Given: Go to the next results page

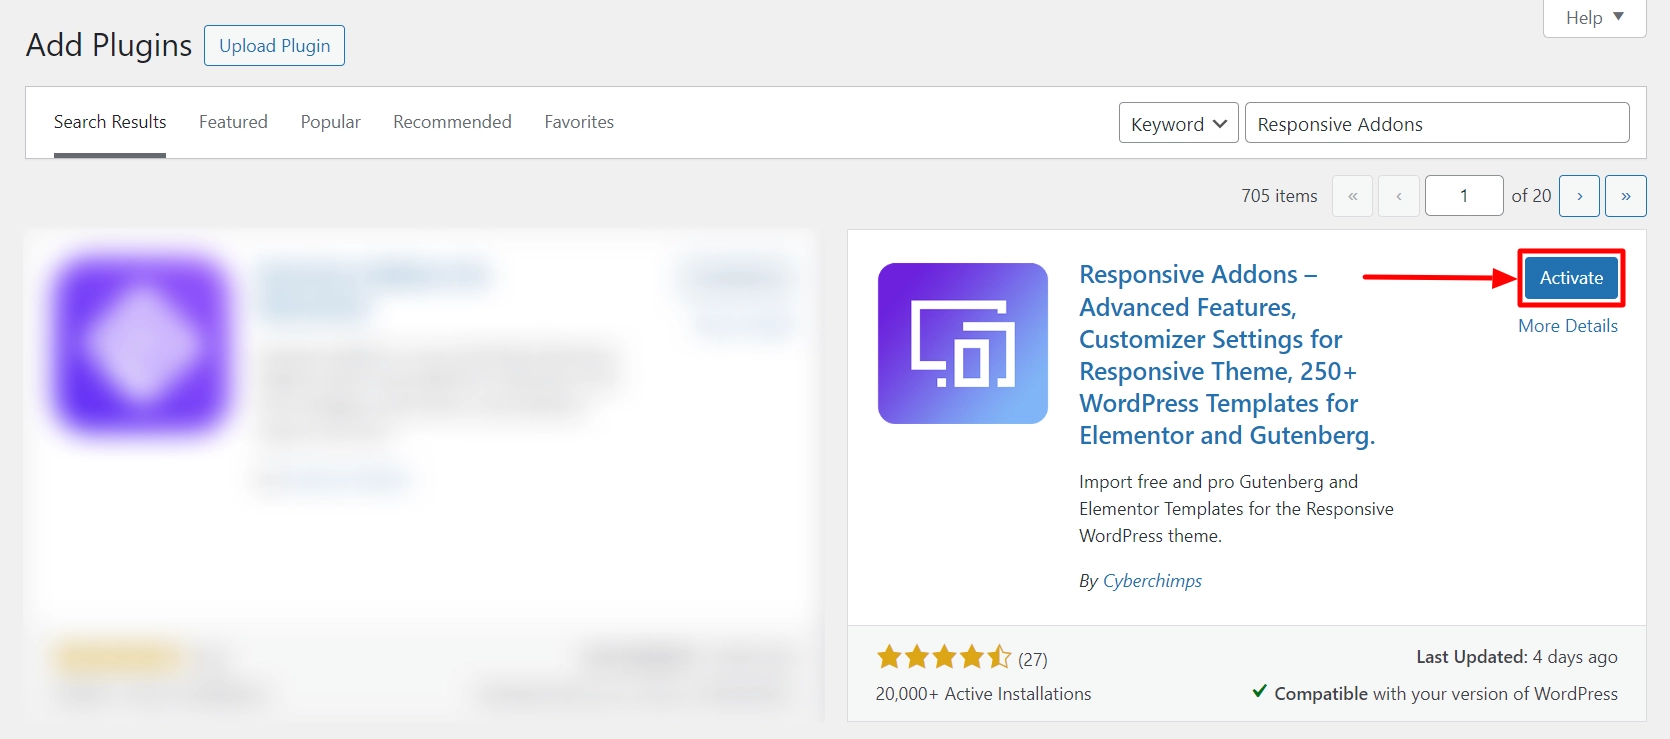Looking at the screenshot, I should click(x=1580, y=196).
